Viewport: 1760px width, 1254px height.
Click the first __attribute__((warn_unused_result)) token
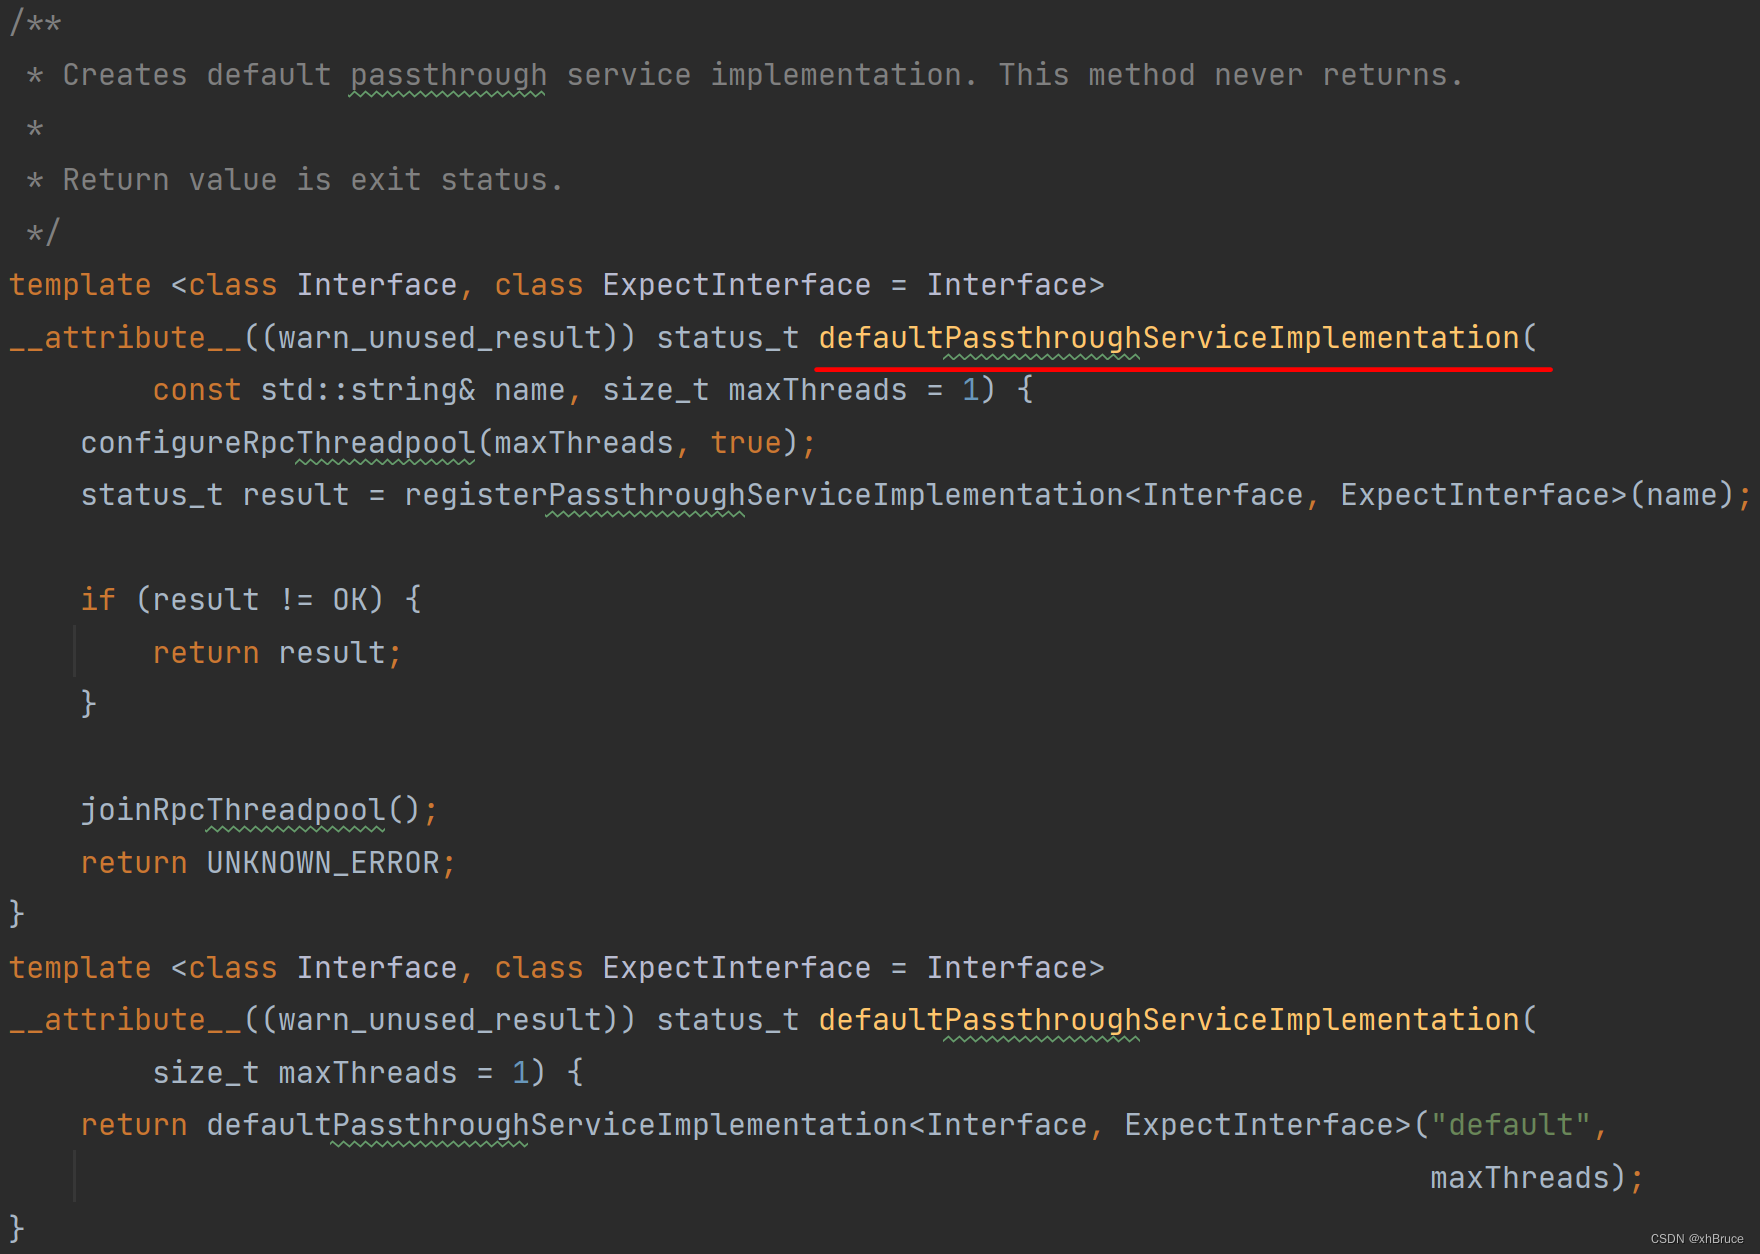(x=322, y=338)
